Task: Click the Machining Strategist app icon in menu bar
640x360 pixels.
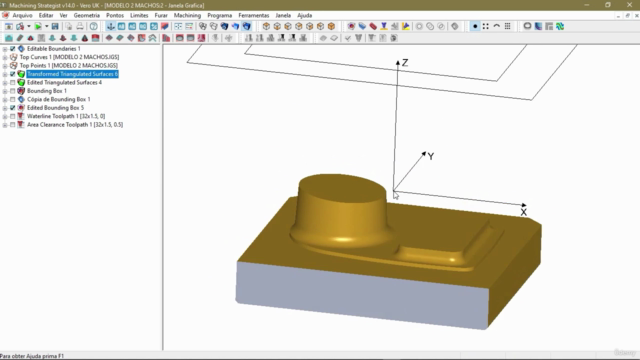Action: [5, 15]
